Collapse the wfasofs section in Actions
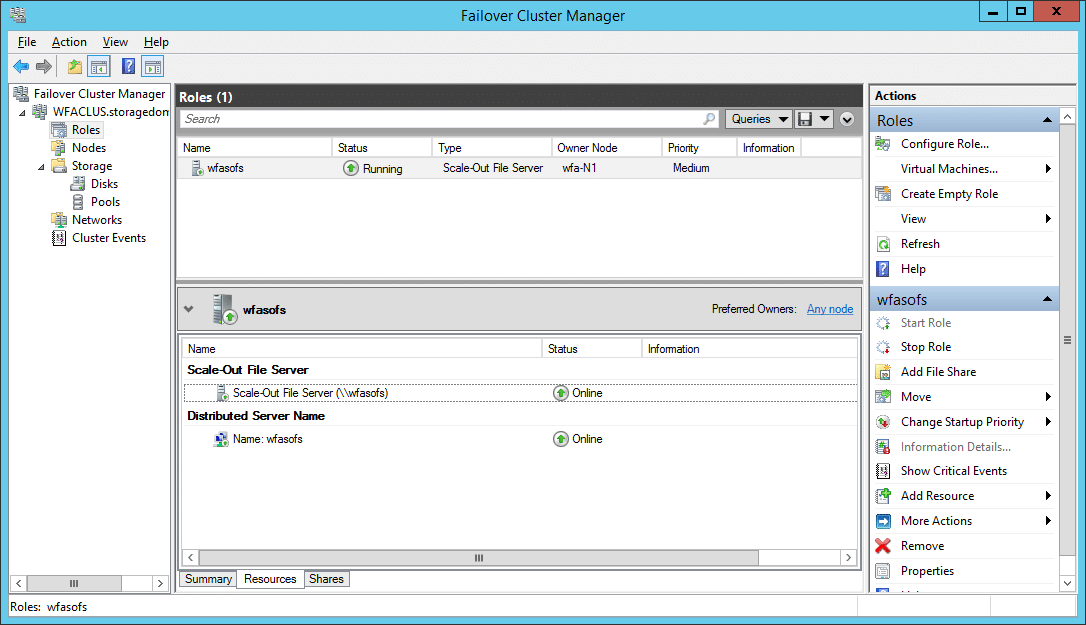1086x625 pixels. 1047,299
